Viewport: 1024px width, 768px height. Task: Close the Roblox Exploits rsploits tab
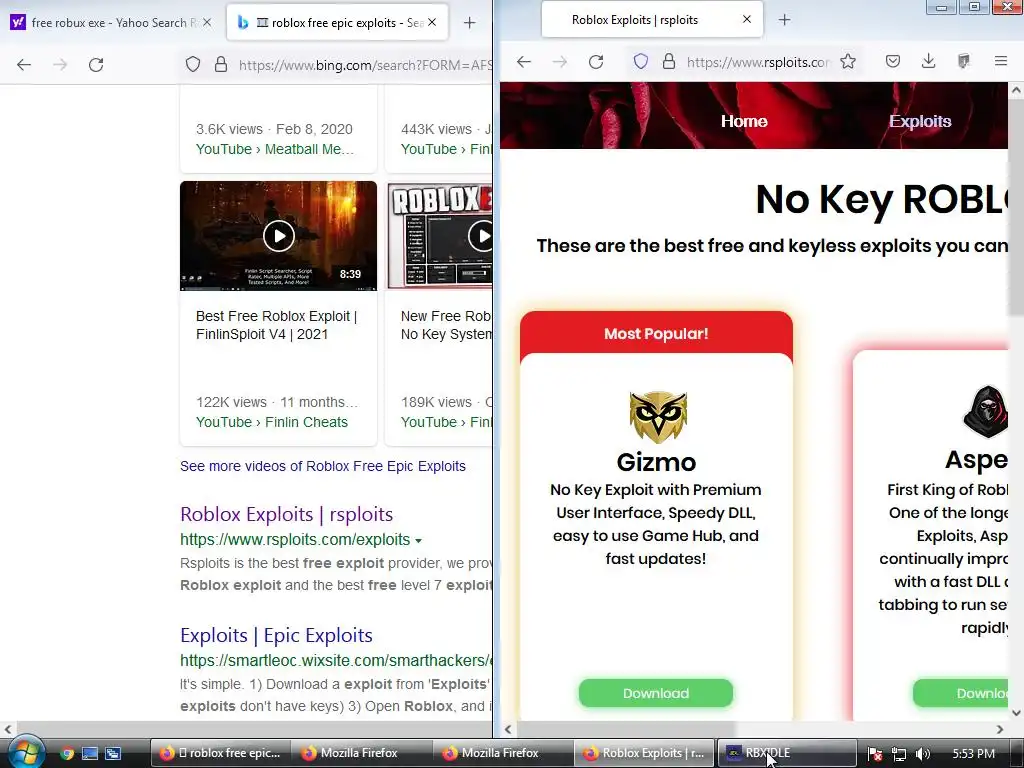pos(746,20)
